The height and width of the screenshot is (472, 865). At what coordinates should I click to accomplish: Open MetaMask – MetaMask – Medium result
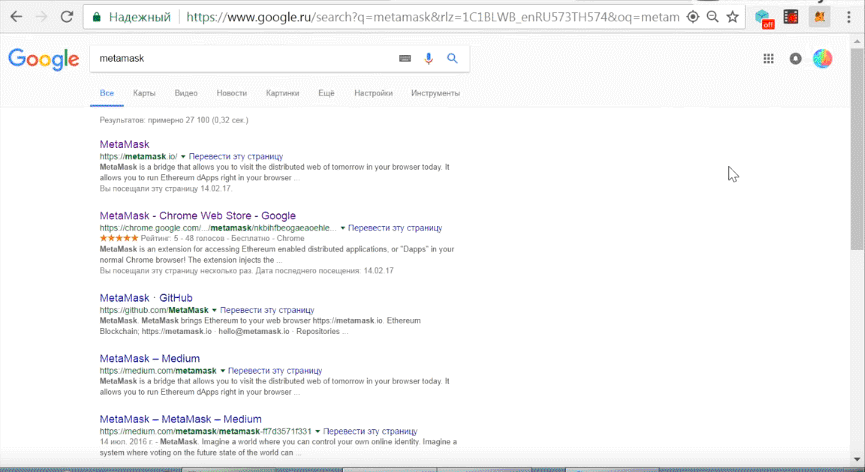[180, 419]
